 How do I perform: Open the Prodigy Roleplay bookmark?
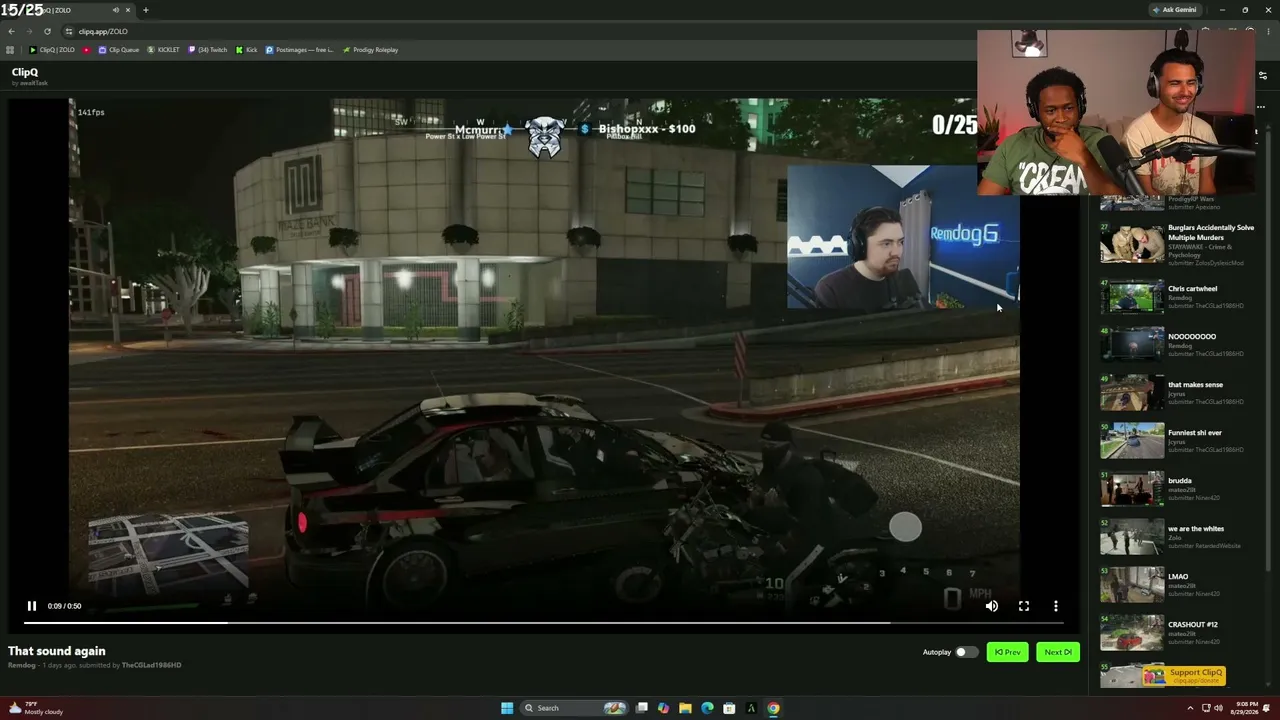click(370, 50)
